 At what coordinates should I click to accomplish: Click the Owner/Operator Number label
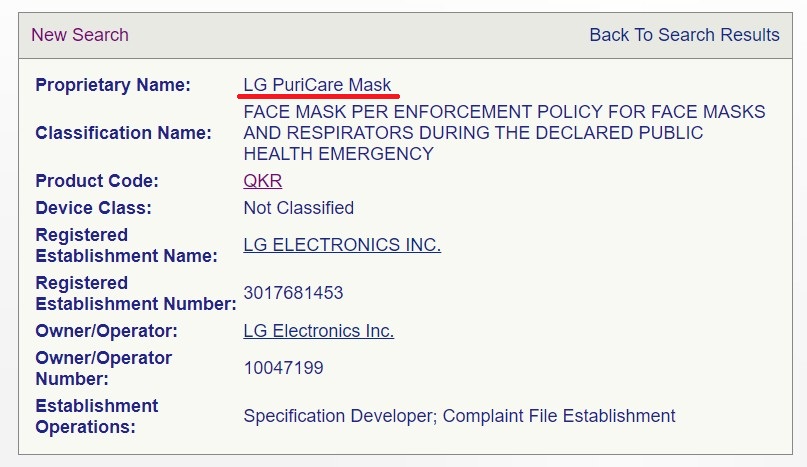point(103,368)
